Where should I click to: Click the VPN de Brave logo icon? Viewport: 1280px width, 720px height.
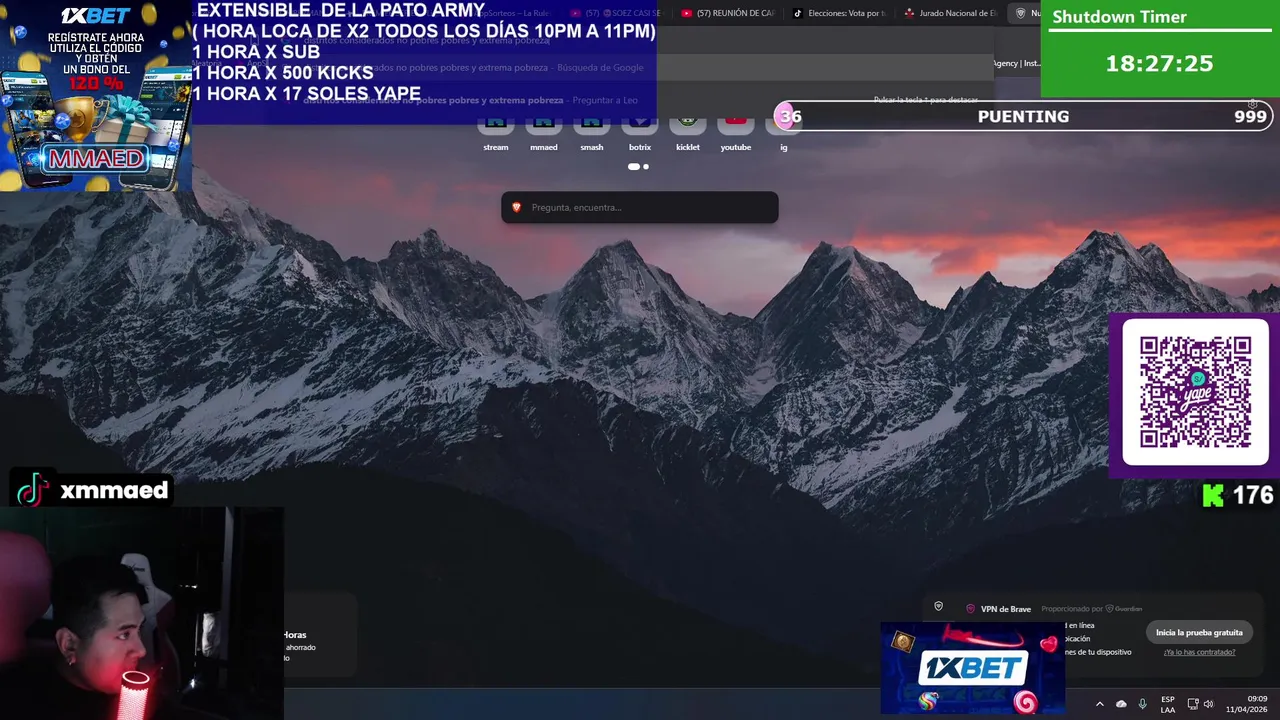(970, 609)
